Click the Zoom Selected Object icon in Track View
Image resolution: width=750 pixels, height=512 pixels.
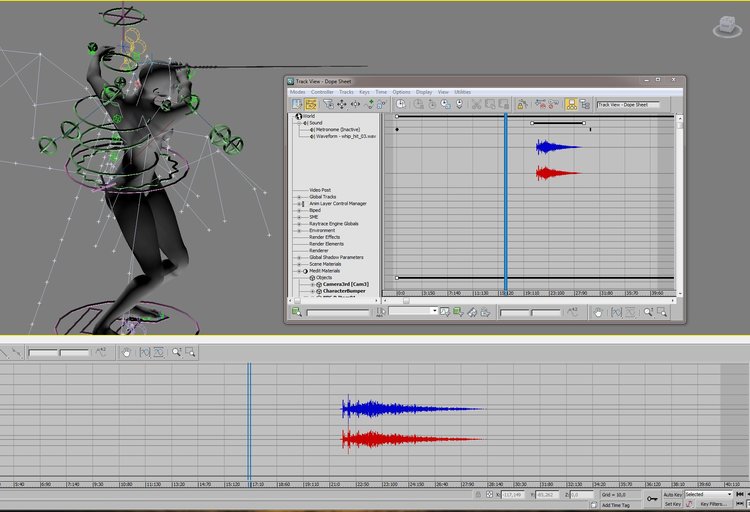[297, 312]
